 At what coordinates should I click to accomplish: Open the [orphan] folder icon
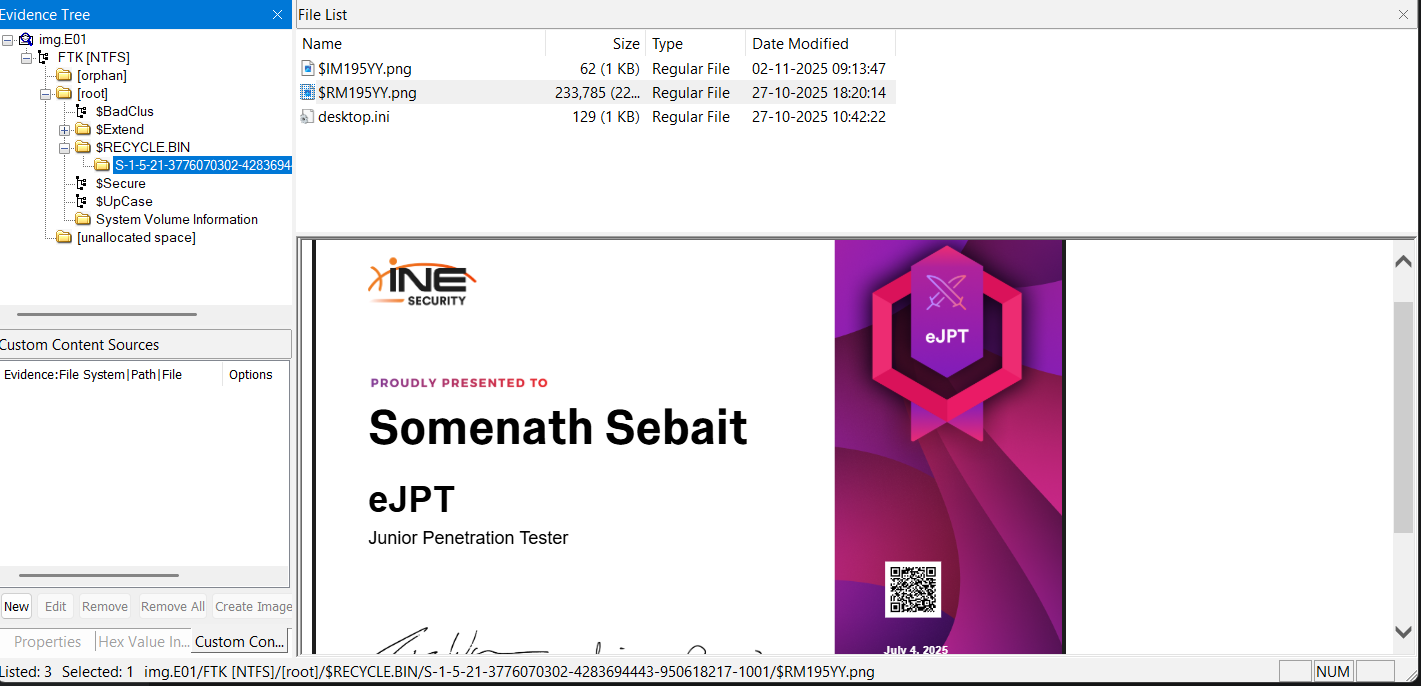pyautogui.click(x=64, y=75)
